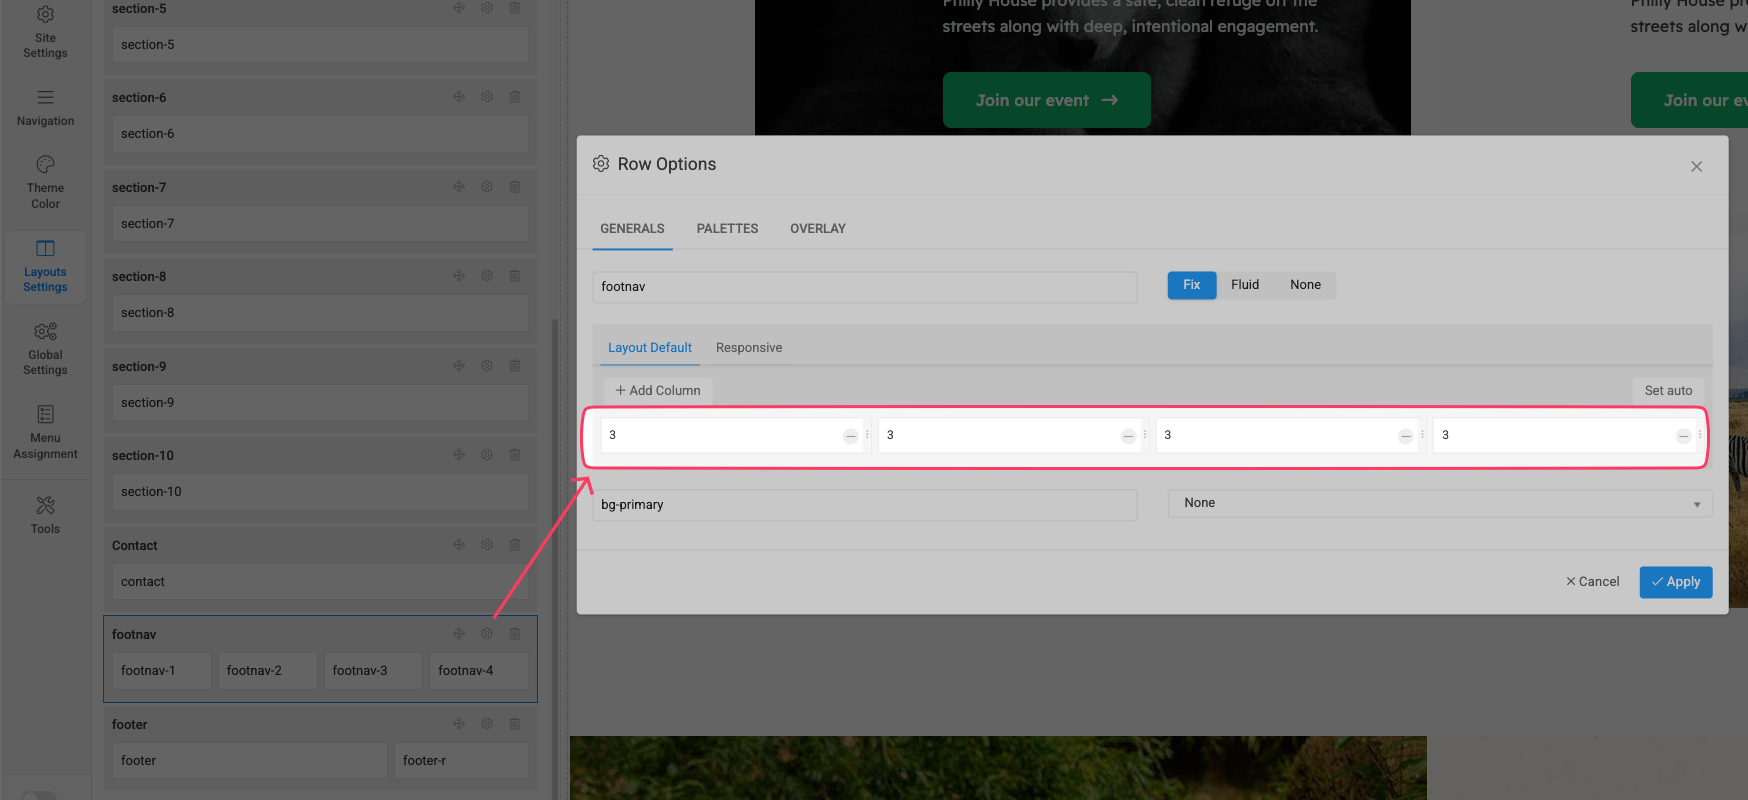Click the gear icon on the footnav row

487,634
